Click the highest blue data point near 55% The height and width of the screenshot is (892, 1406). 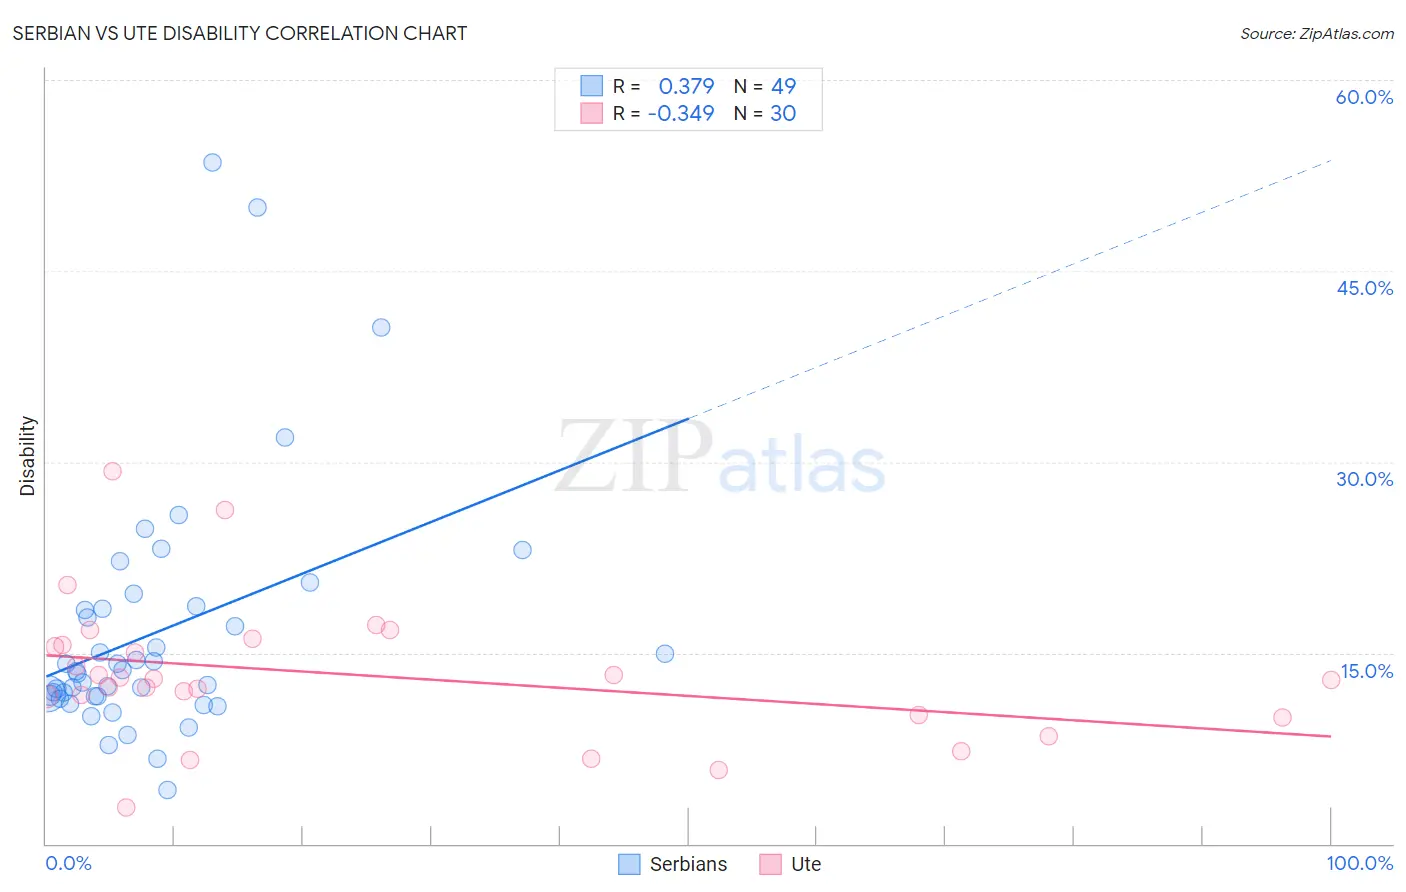212,162
